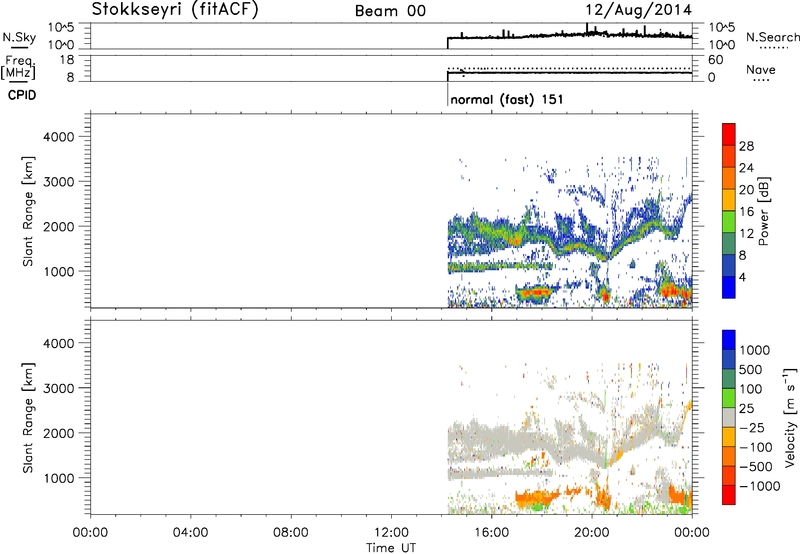Click the '08:00' time axis tick label
The width and height of the screenshot is (800, 554).
pos(290,533)
